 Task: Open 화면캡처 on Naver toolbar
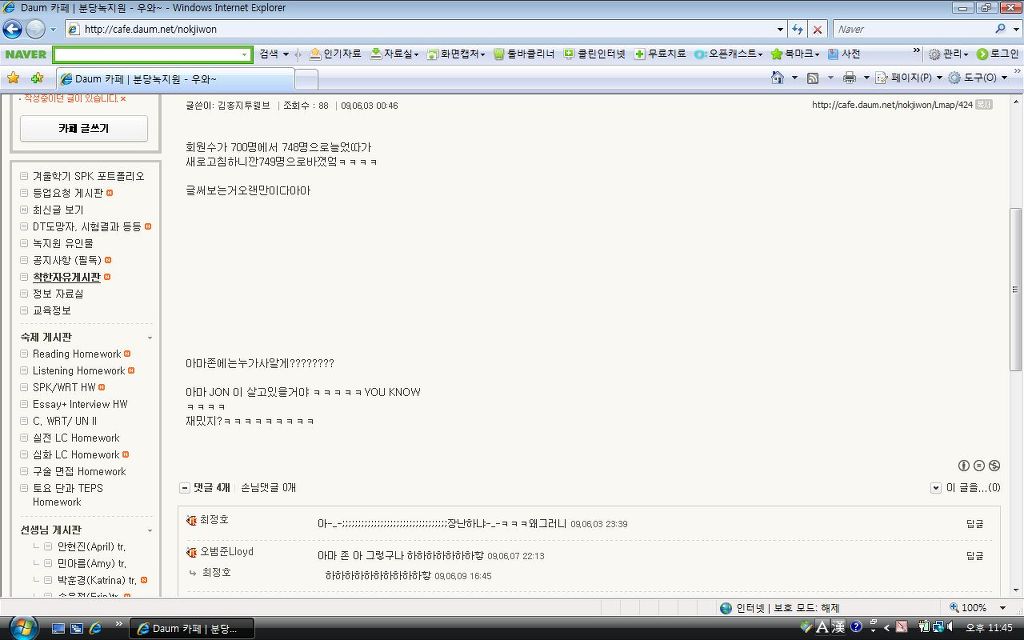pyautogui.click(x=456, y=54)
